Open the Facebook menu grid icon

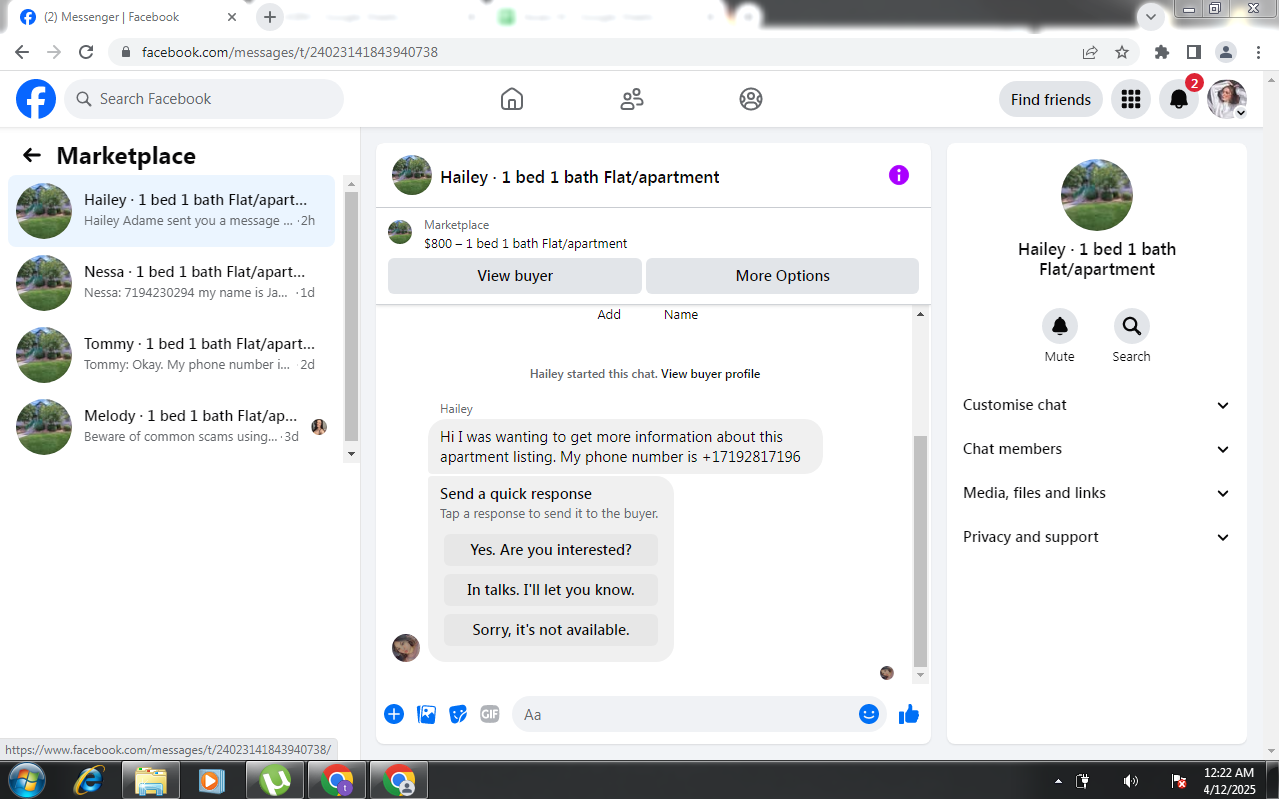1131,99
